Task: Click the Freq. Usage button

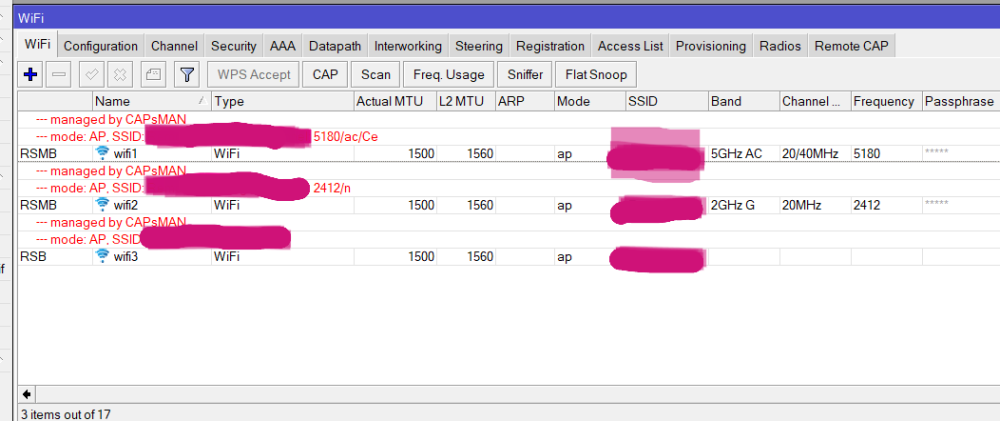Action: [449, 74]
